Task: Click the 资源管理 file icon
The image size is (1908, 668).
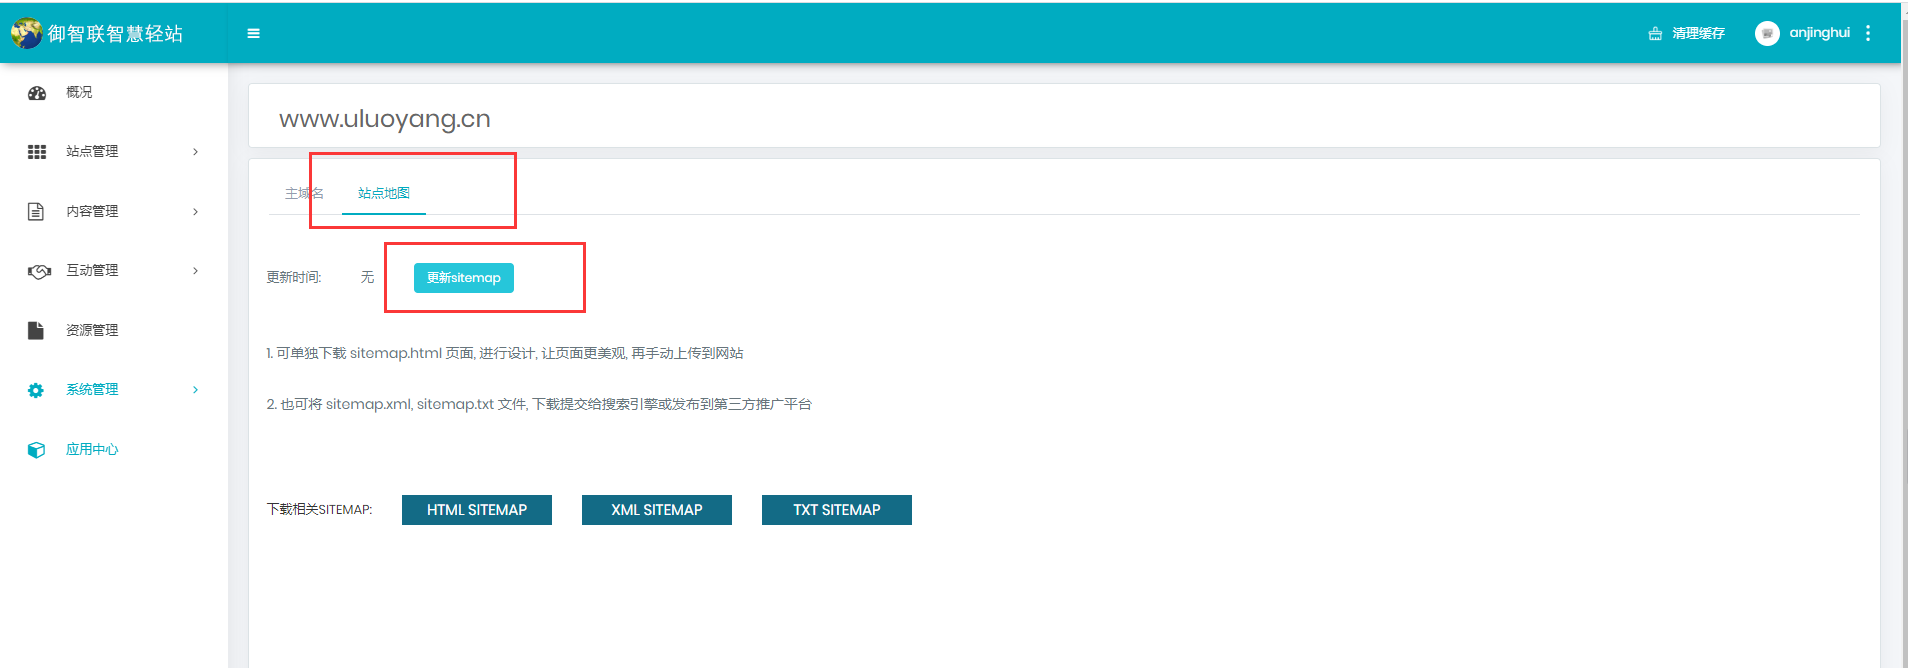Action: click(x=36, y=330)
